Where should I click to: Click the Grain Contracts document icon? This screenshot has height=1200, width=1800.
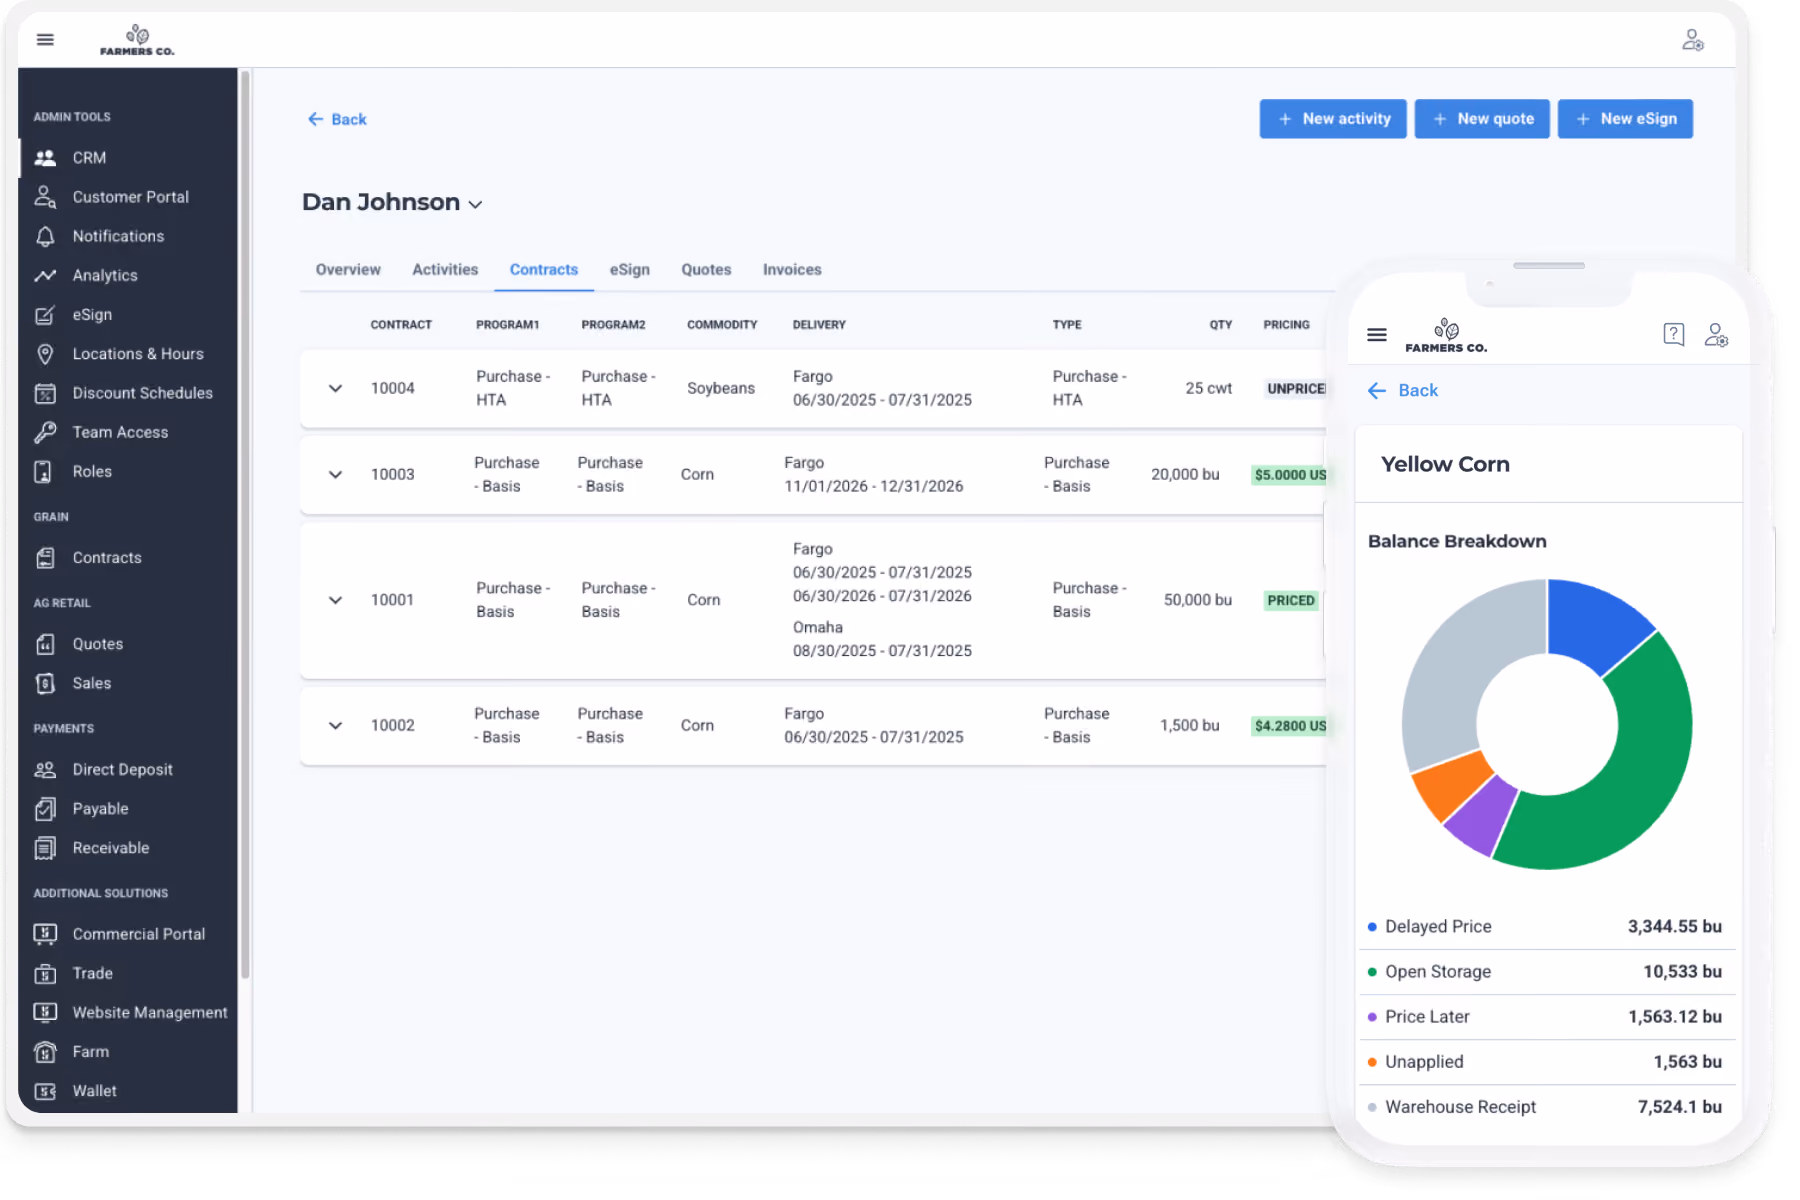[x=45, y=558]
